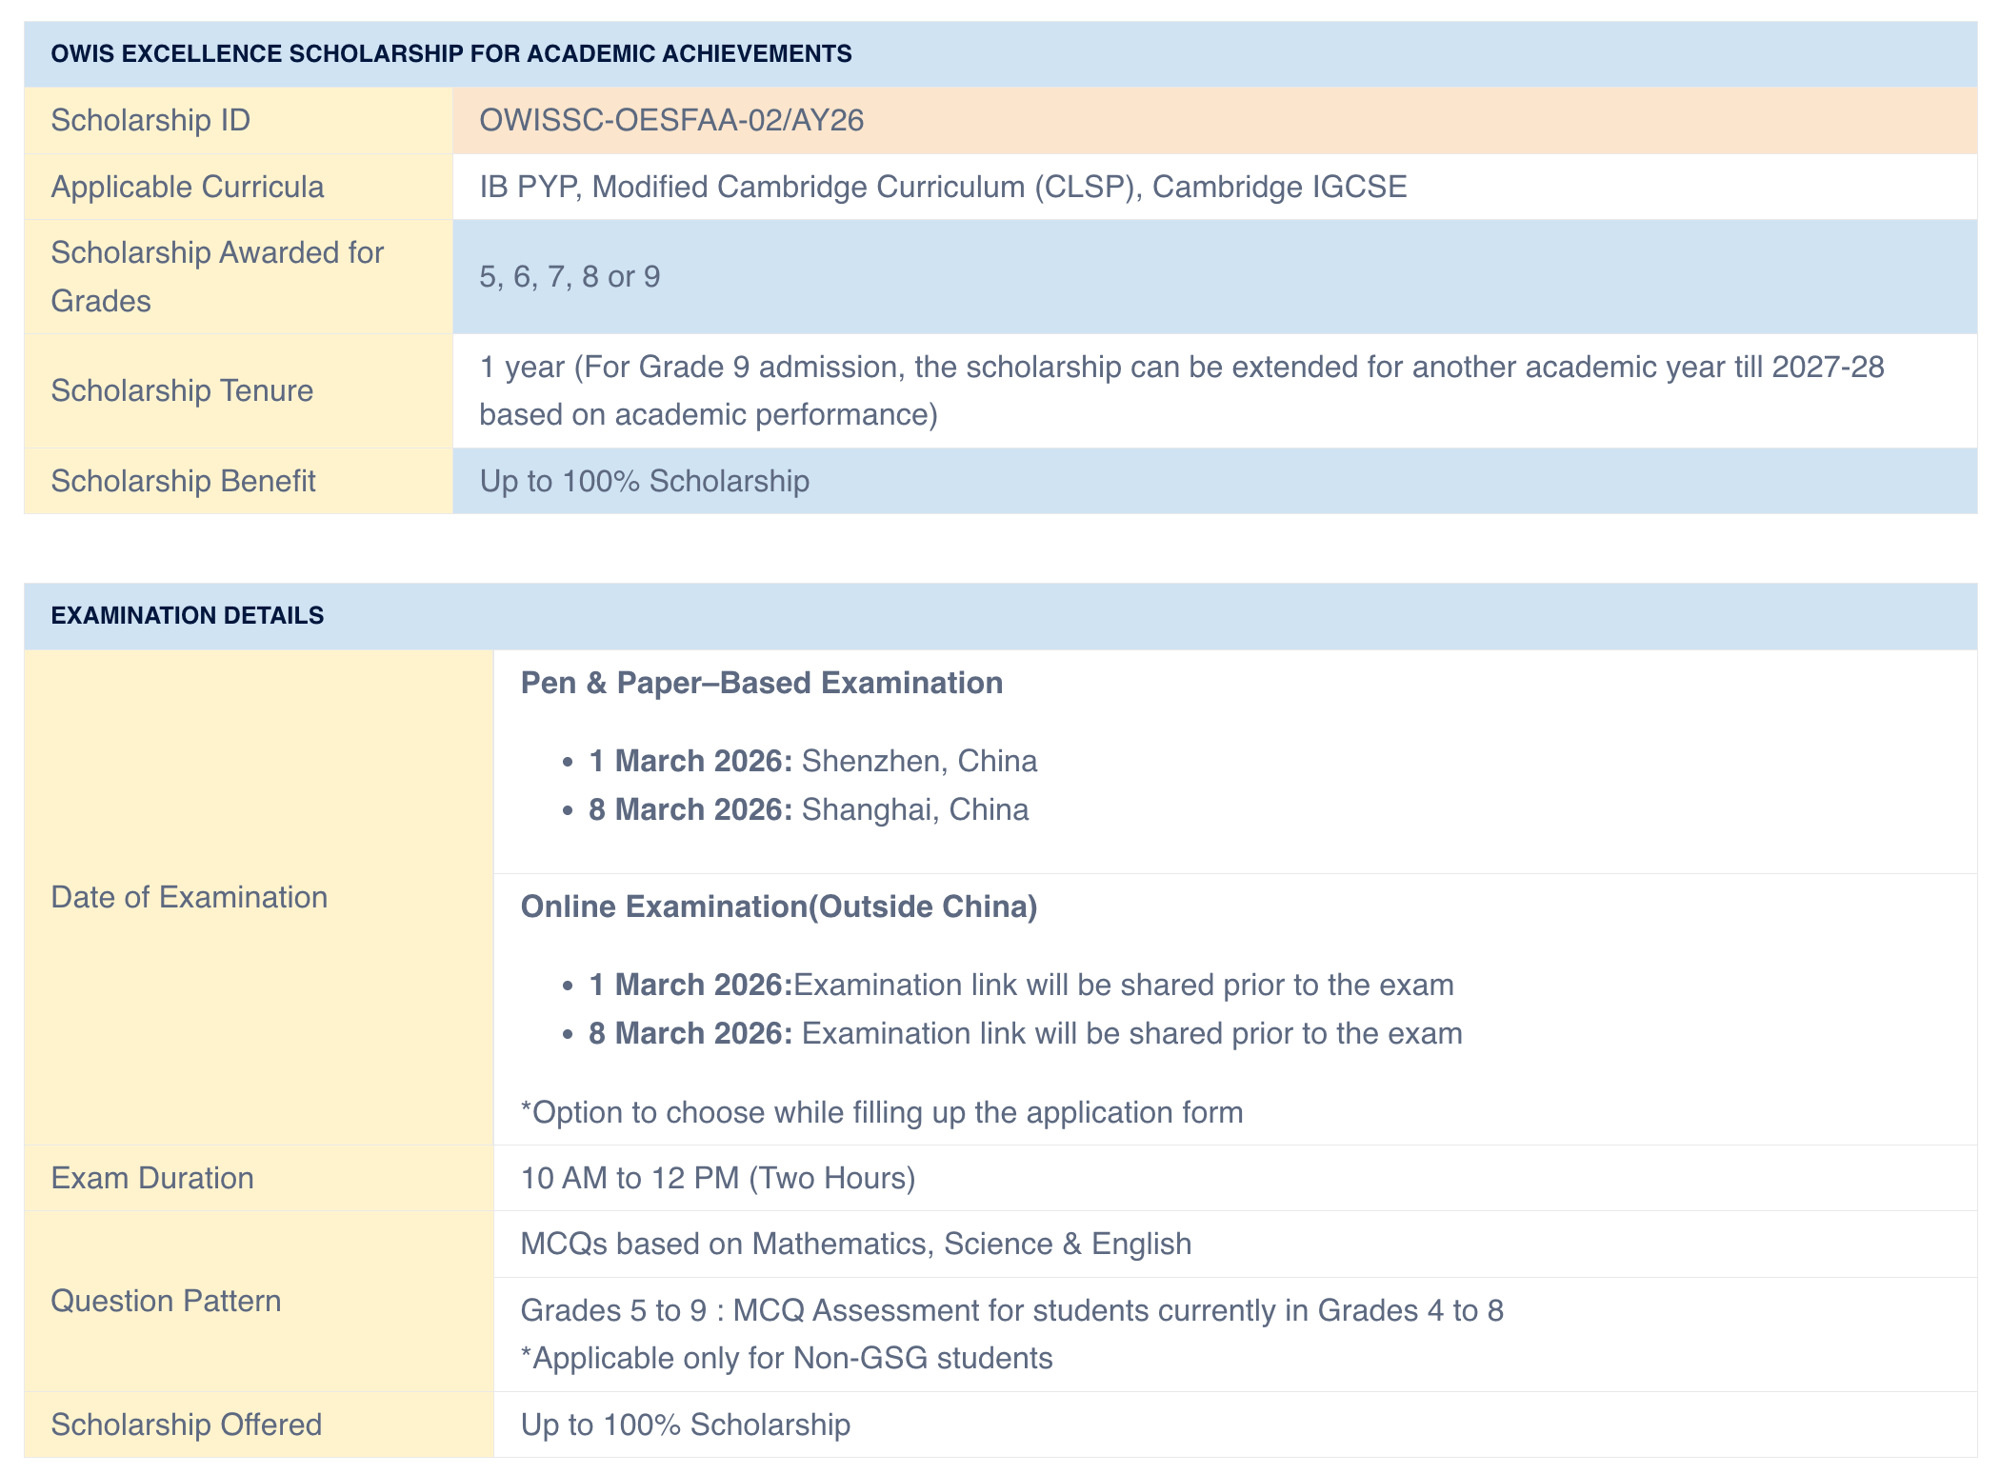Screen dimensions: 2000x1474
Task: Click Scholarship Awarded for Grades label
Action: 217,276
